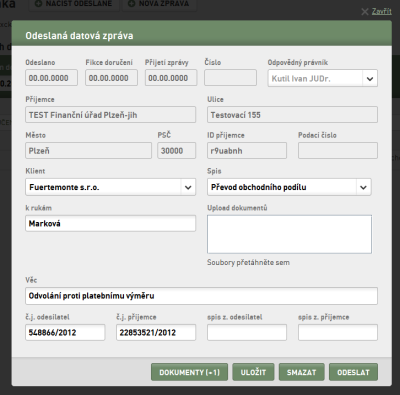Click the plus icon of Nová zpráva
Viewport: 400px width, 395px height.
[x=132, y=4]
